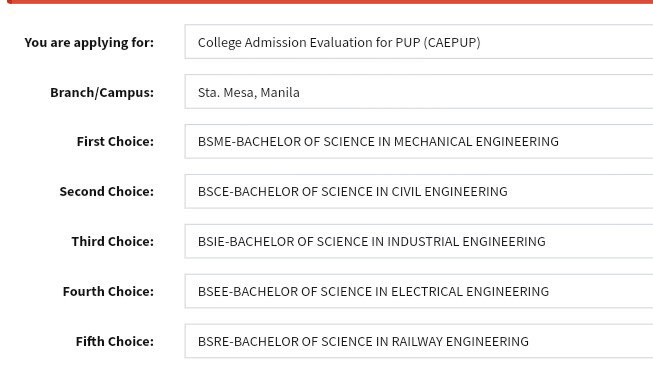The width and height of the screenshot is (653, 381).
Task: Click the 'You are applying for:' label
Action: coord(89,43)
